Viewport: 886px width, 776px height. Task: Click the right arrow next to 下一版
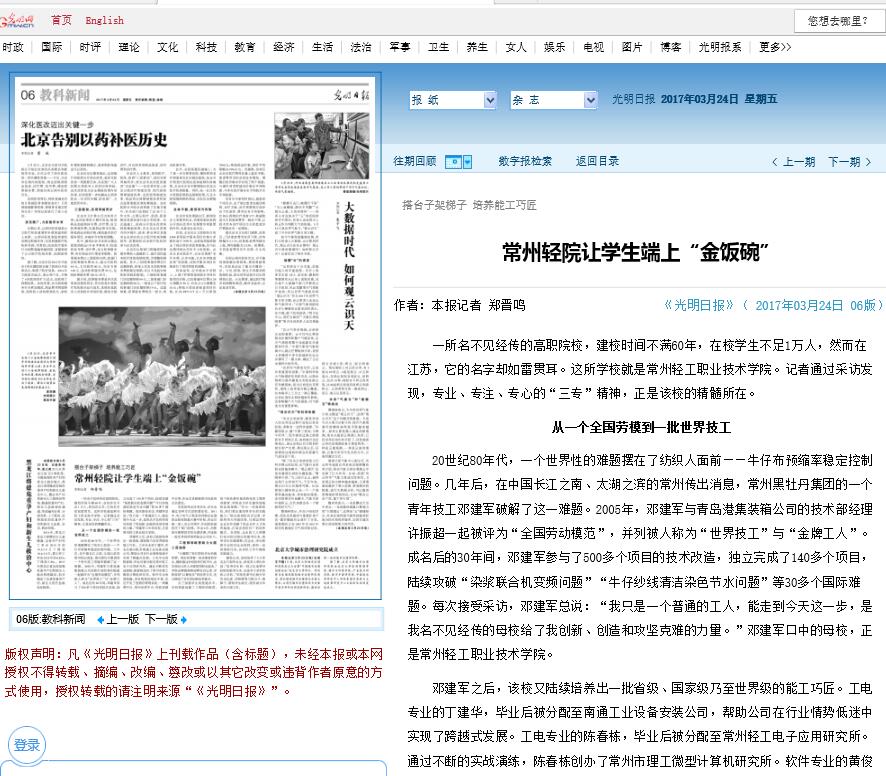(183, 619)
